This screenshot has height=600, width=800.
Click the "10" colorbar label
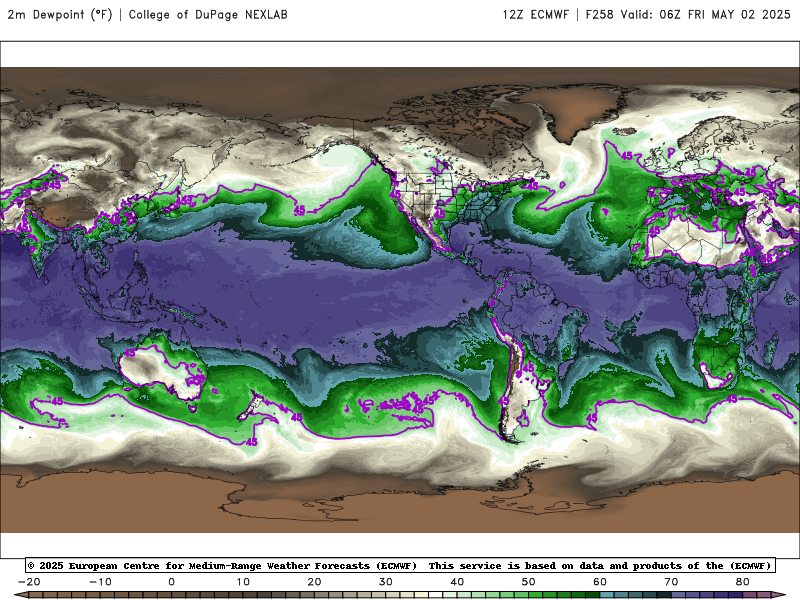click(243, 582)
